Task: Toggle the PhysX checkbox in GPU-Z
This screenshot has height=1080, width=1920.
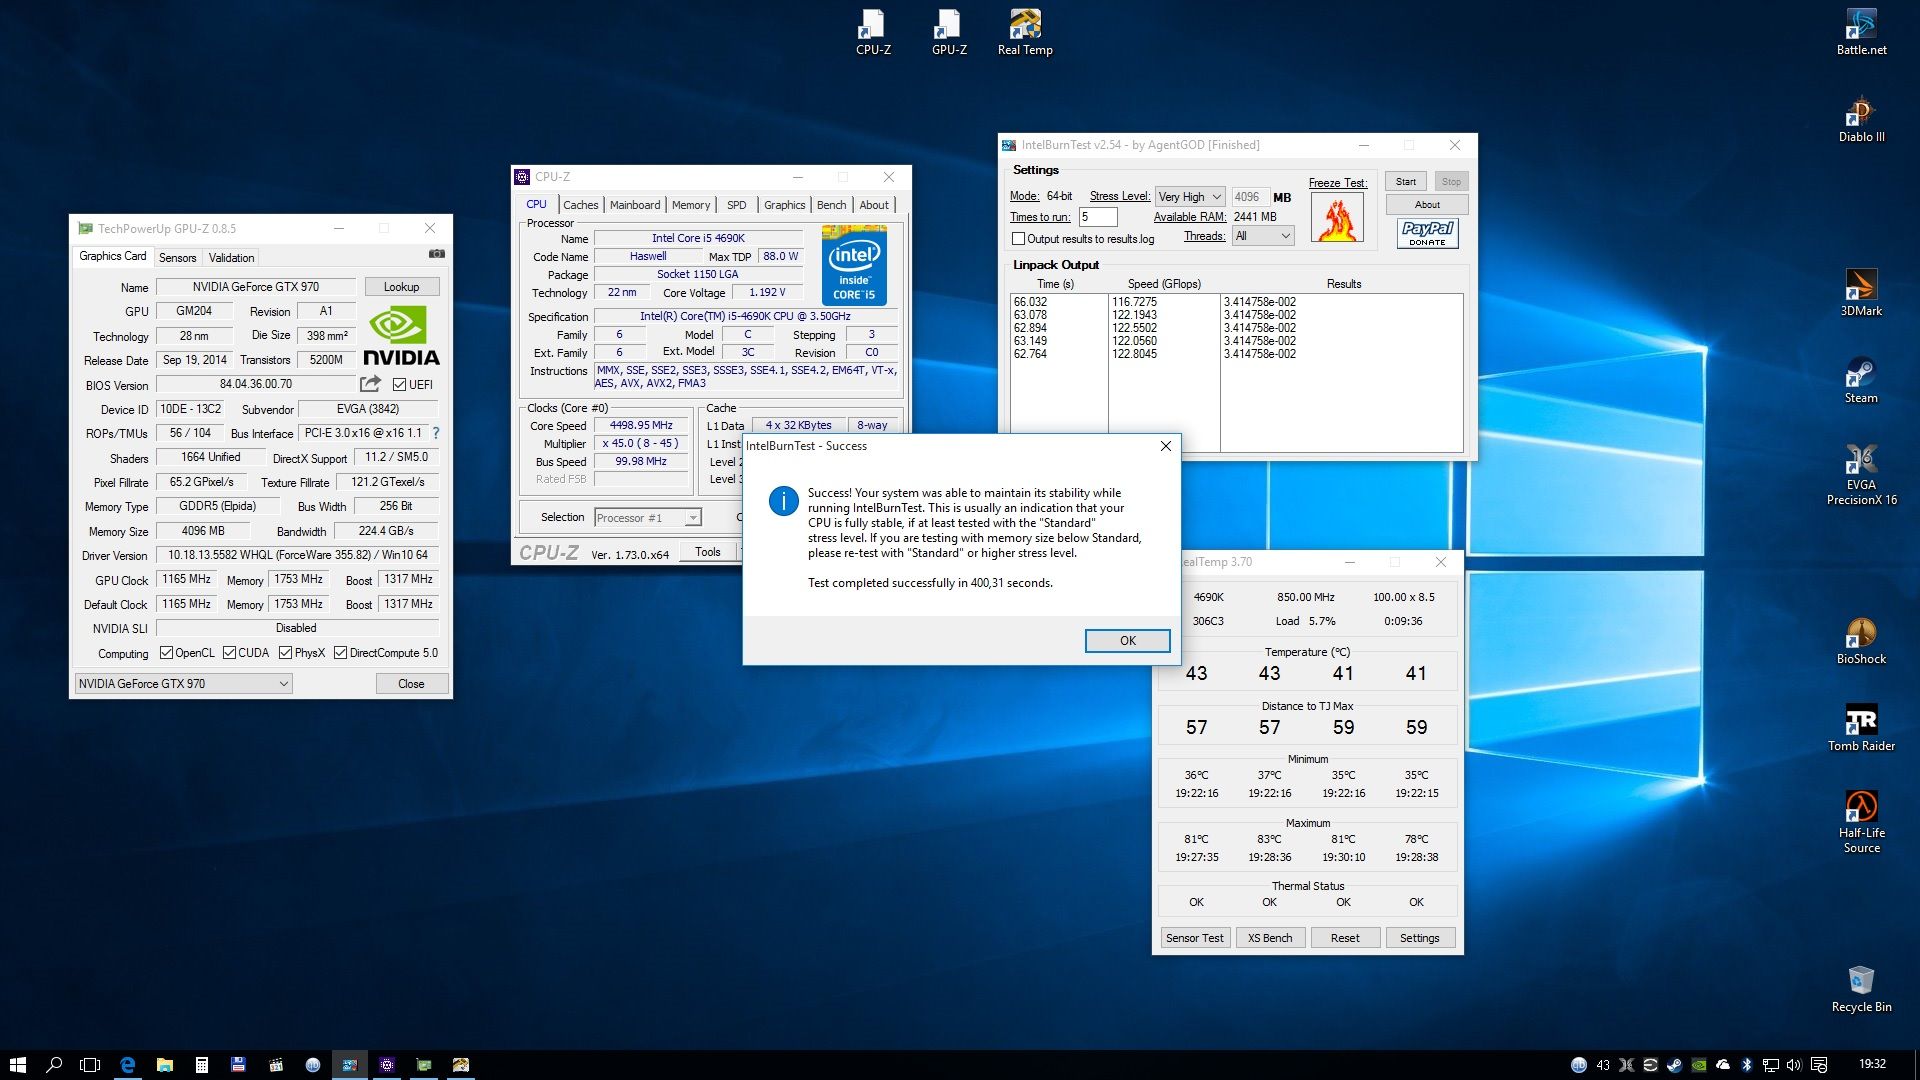Action: [285, 653]
